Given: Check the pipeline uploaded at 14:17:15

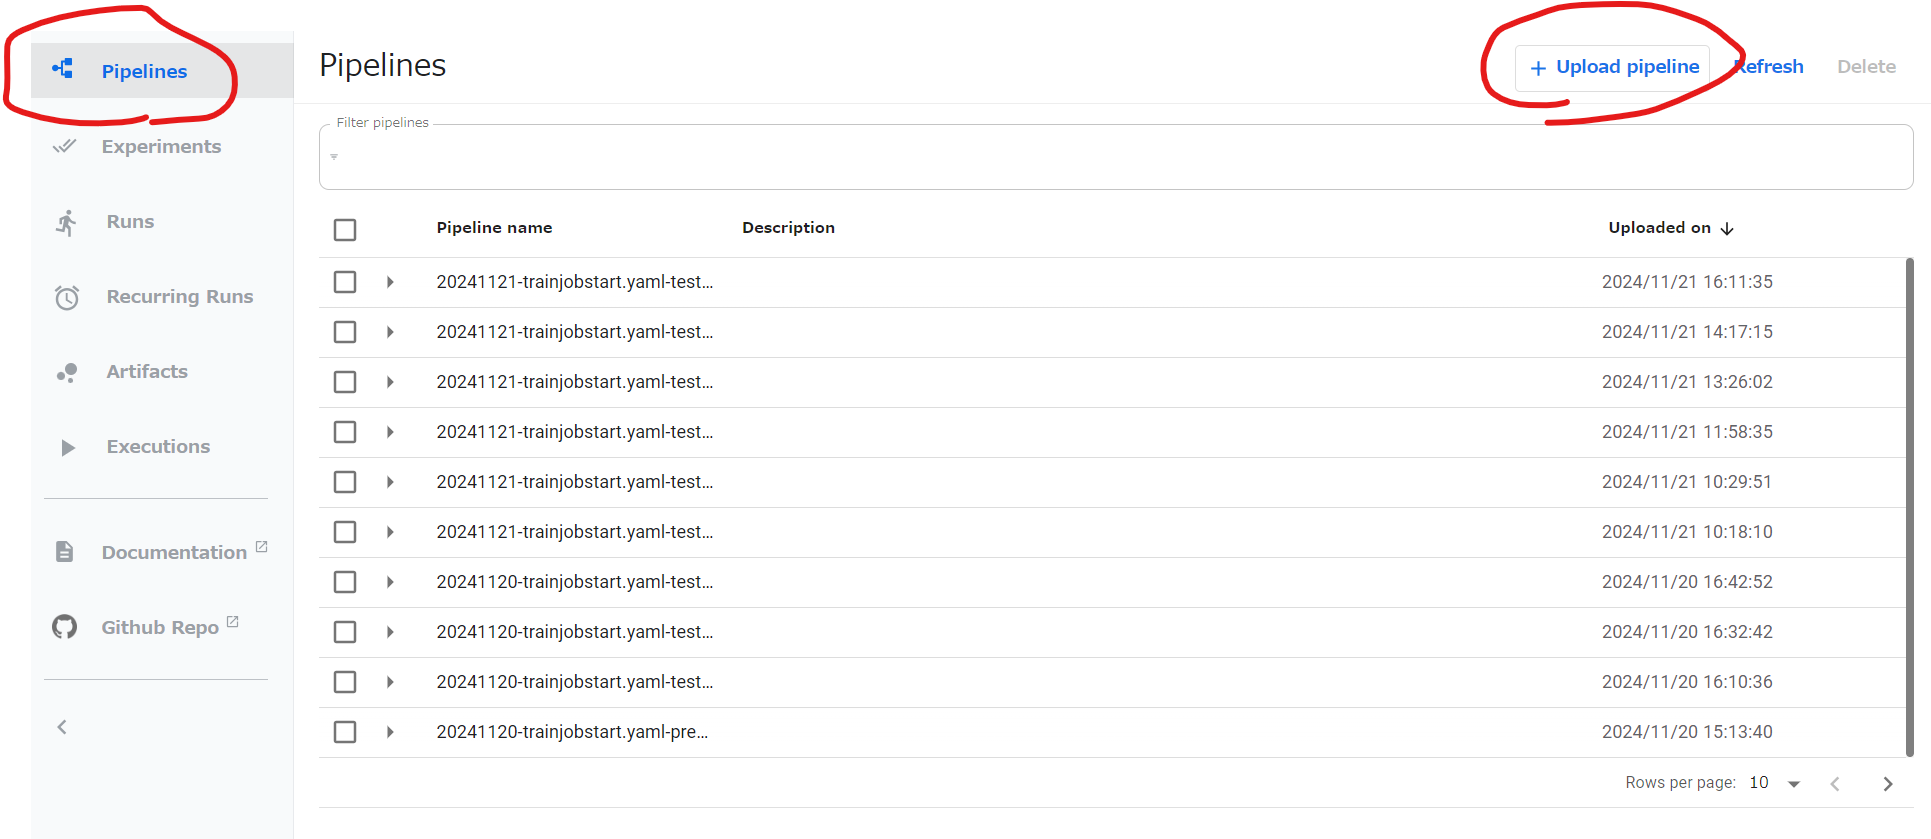Looking at the screenshot, I should click(x=345, y=332).
